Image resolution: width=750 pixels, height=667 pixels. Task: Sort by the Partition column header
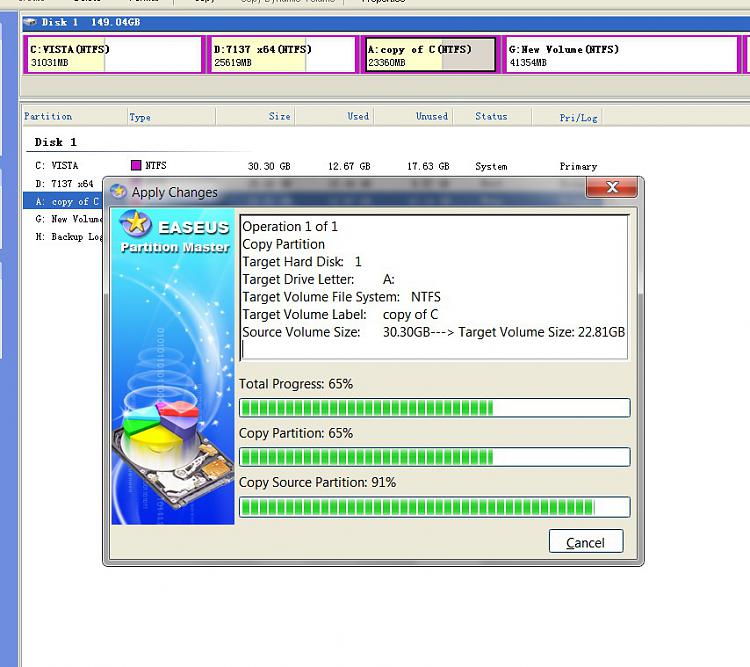(48, 117)
